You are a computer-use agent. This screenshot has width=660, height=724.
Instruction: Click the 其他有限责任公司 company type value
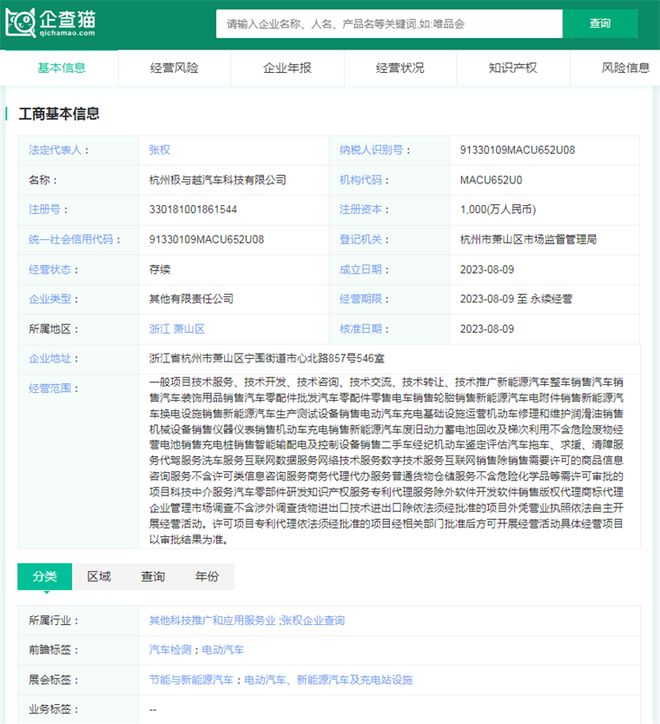[x=191, y=299]
